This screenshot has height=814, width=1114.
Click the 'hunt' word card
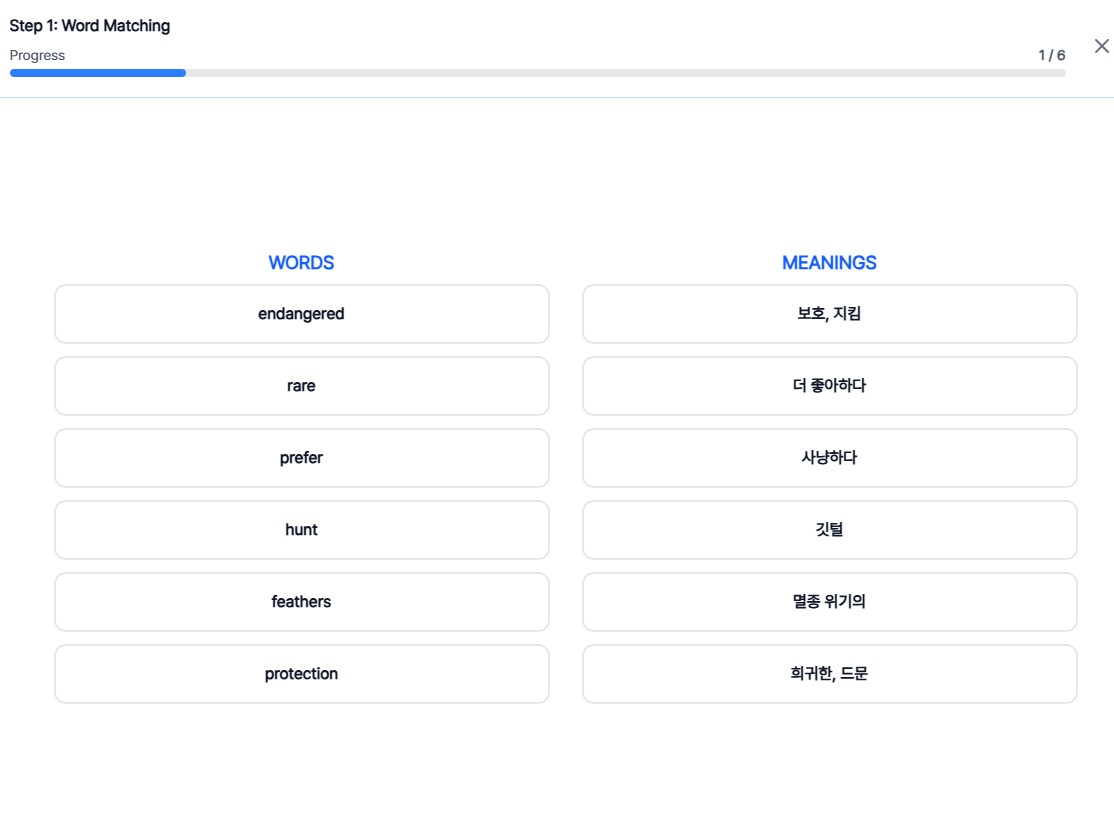point(301,530)
